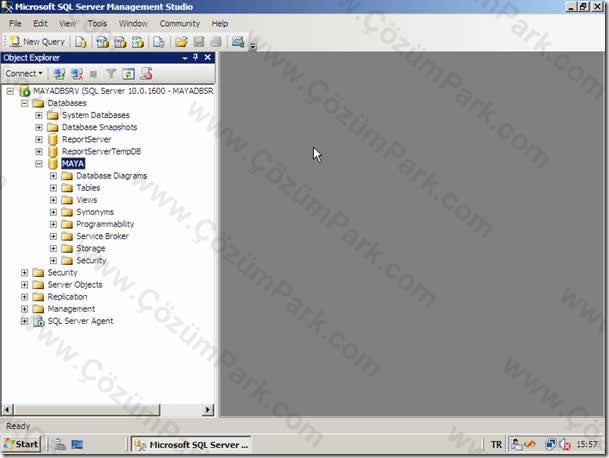Image resolution: width=609 pixels, height=458 pixels.
Task: Click the Windows Start button
Action: point(21,444)
